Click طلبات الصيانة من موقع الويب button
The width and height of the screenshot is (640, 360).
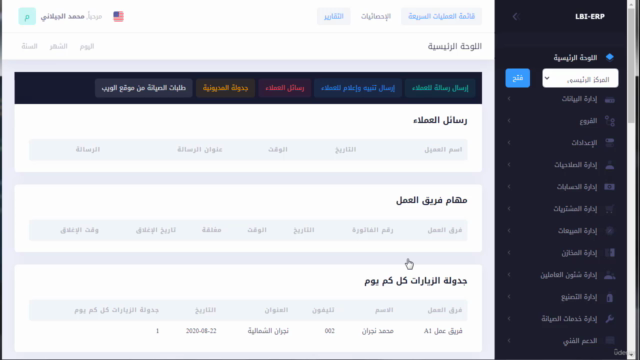click(x=144, y=88)
